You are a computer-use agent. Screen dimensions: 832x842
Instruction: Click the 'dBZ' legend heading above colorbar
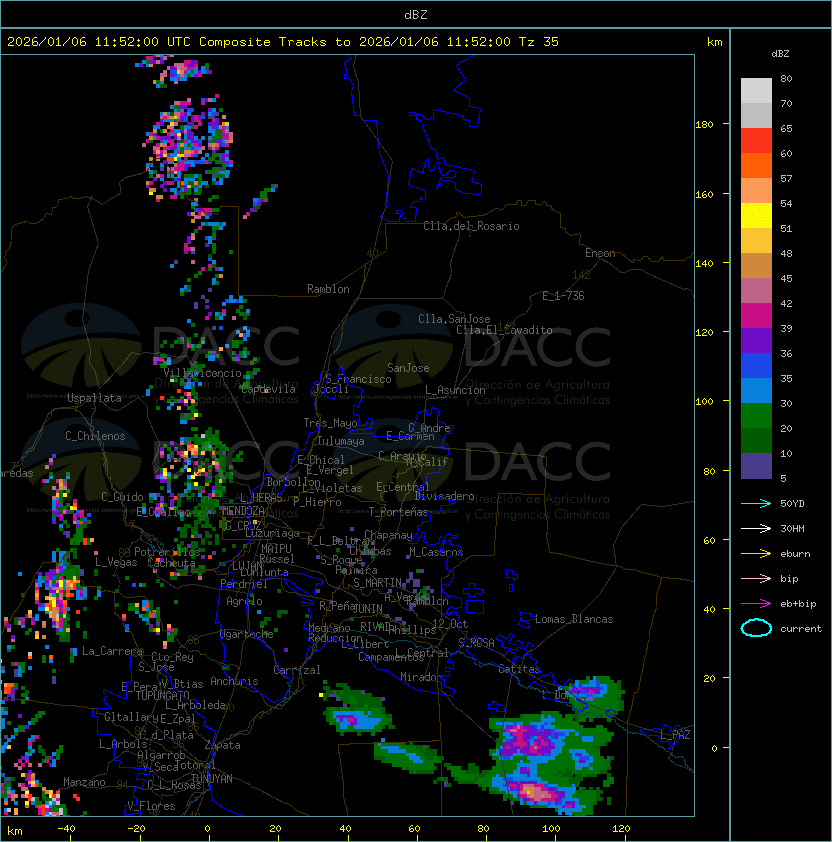point(780,54)
